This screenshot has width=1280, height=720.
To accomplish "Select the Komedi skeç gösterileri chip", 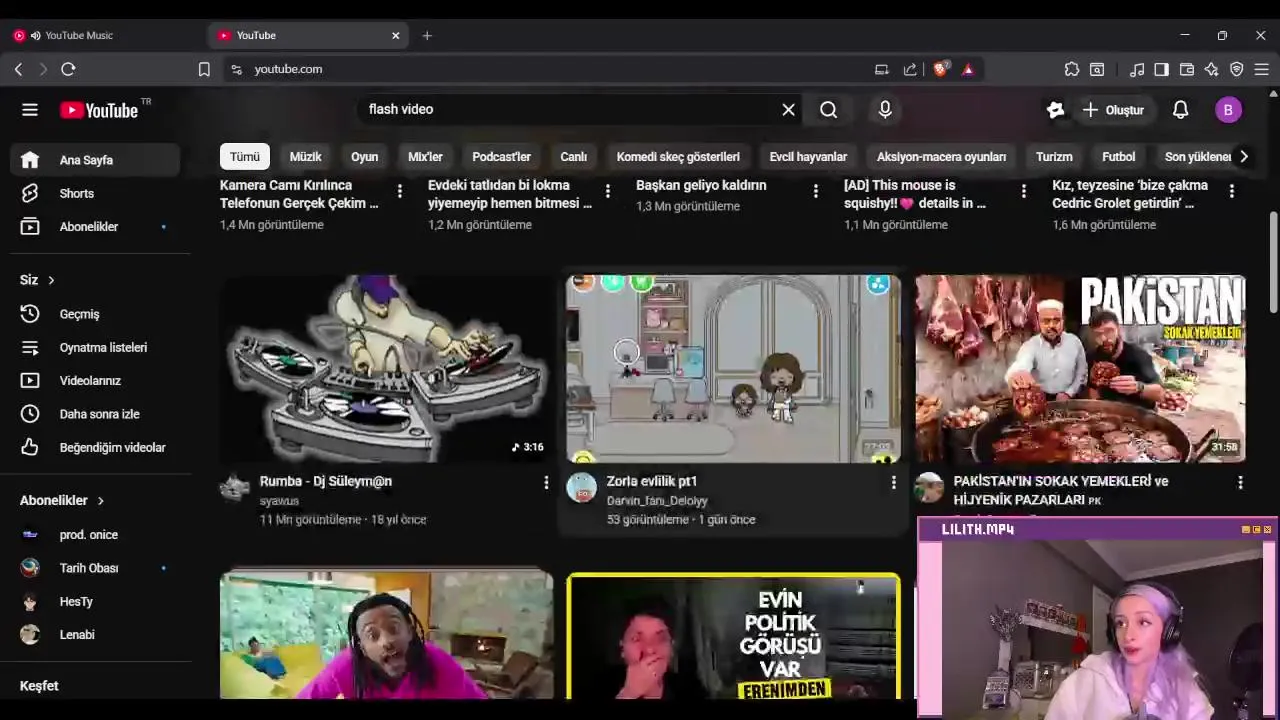I will tap(678, 156).
